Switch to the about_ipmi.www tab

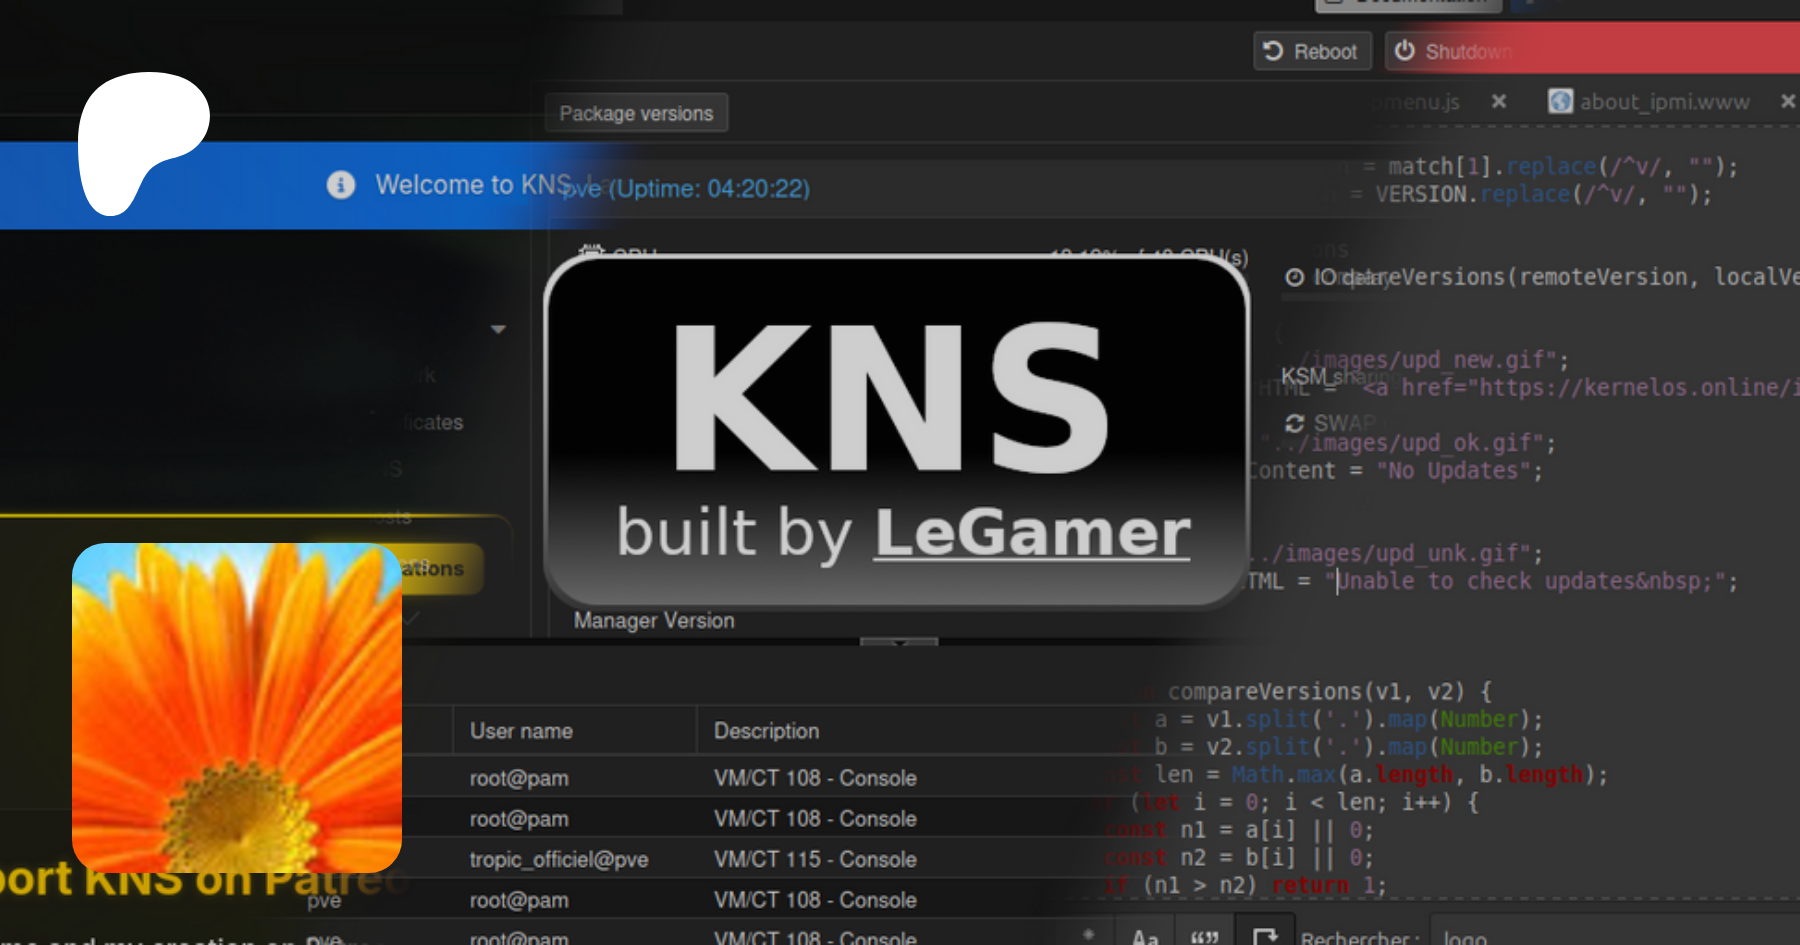1664,102
